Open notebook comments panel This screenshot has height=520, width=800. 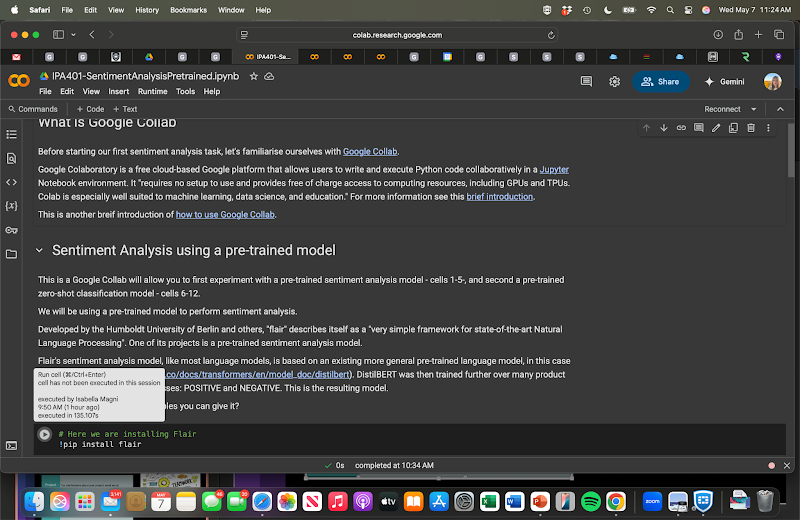click(x=586, y=82)
